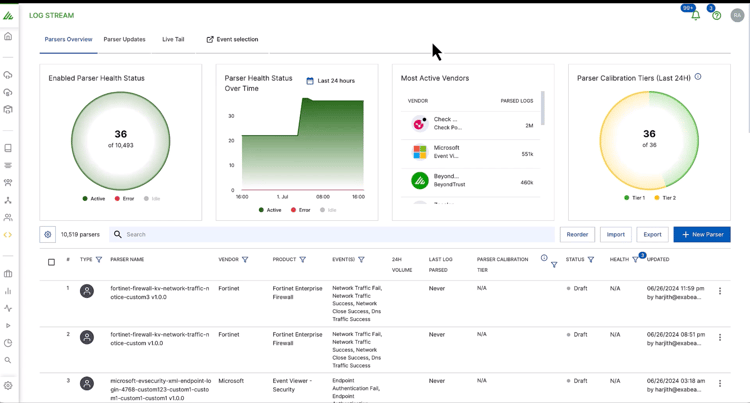This screenshot has height=403, width=750.
Task: Open the book icon in sidebar
Action: (8, 148)
